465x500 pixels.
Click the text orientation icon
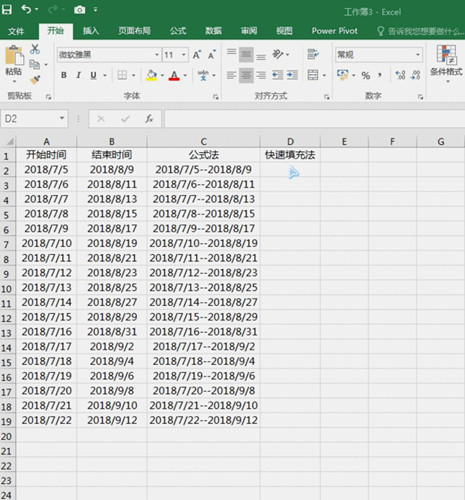278,54
